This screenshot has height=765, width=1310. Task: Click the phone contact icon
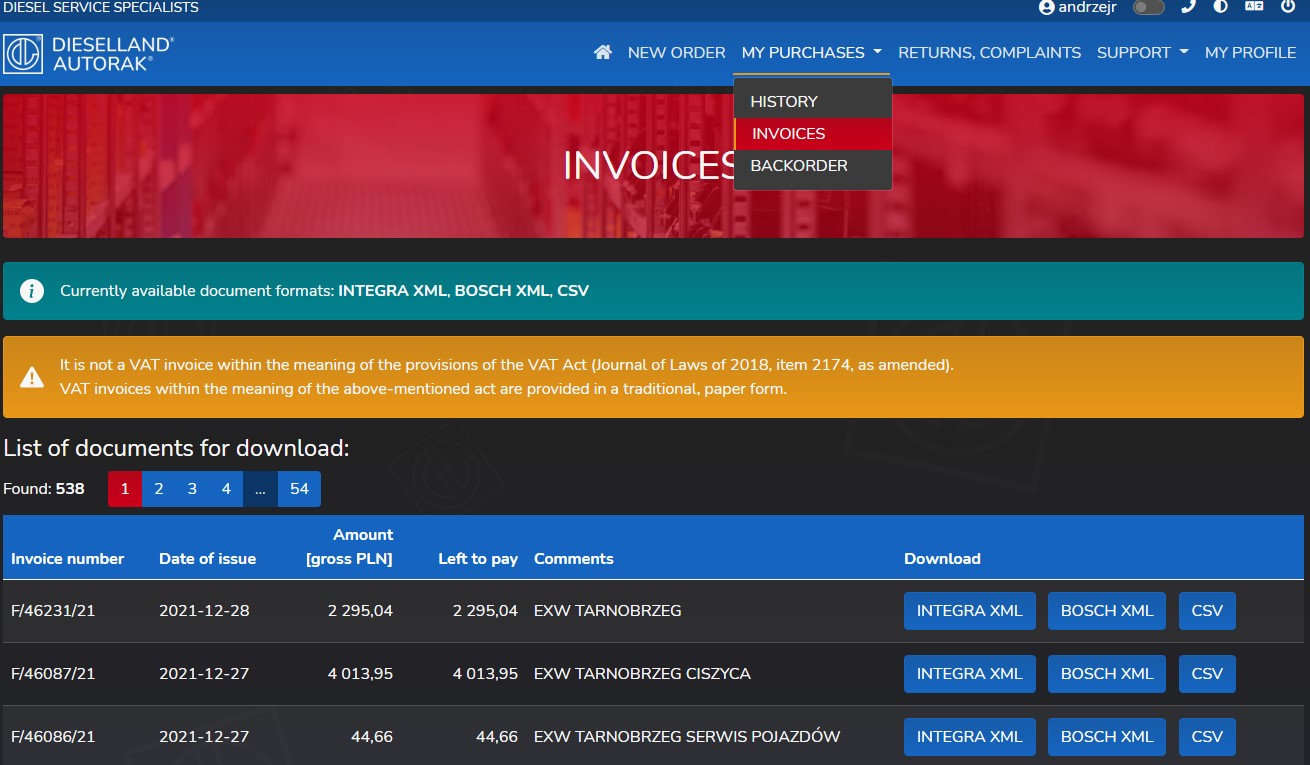(1188, 7)
